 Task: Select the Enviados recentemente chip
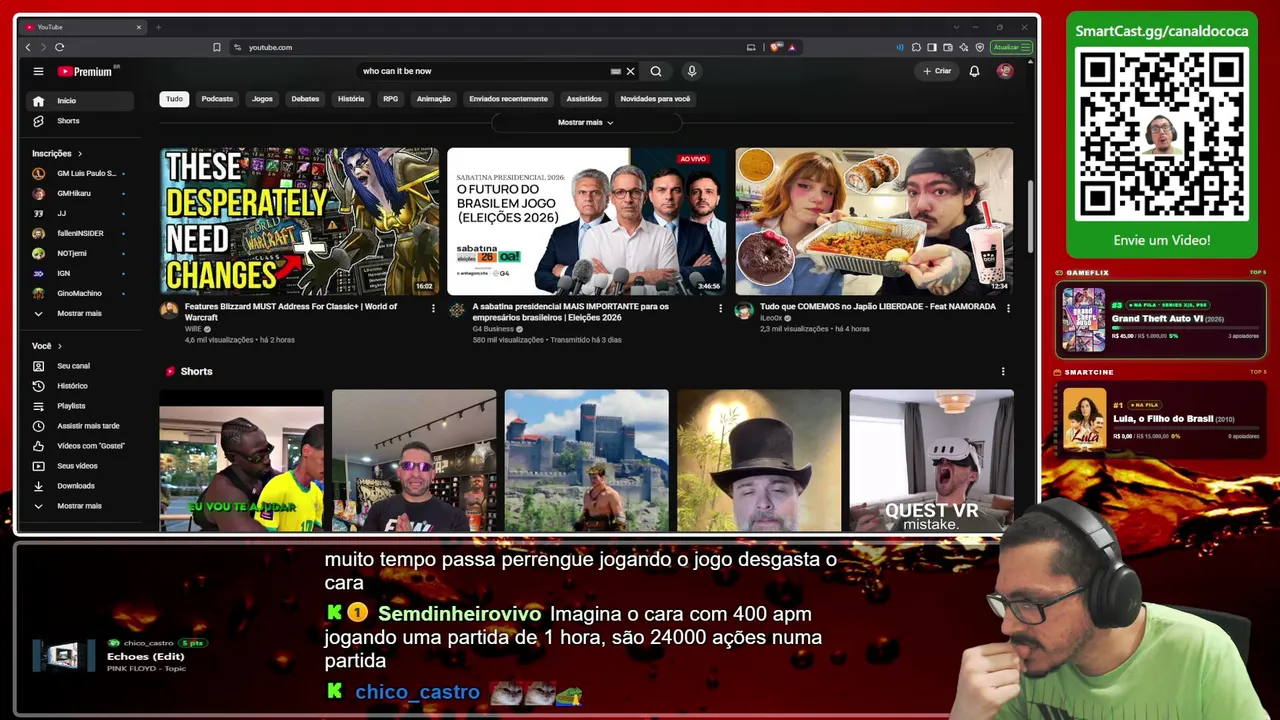tap(508, 99)
